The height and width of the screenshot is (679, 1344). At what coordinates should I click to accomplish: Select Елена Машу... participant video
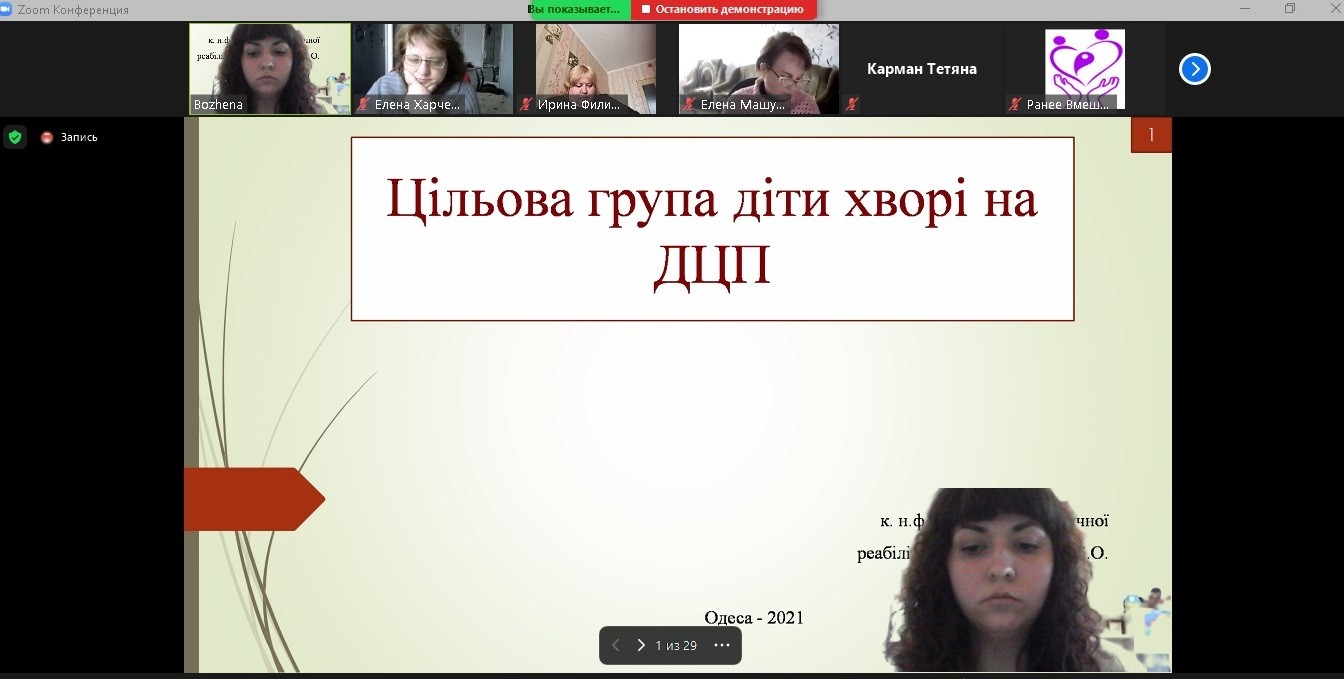tap(759, 69)
